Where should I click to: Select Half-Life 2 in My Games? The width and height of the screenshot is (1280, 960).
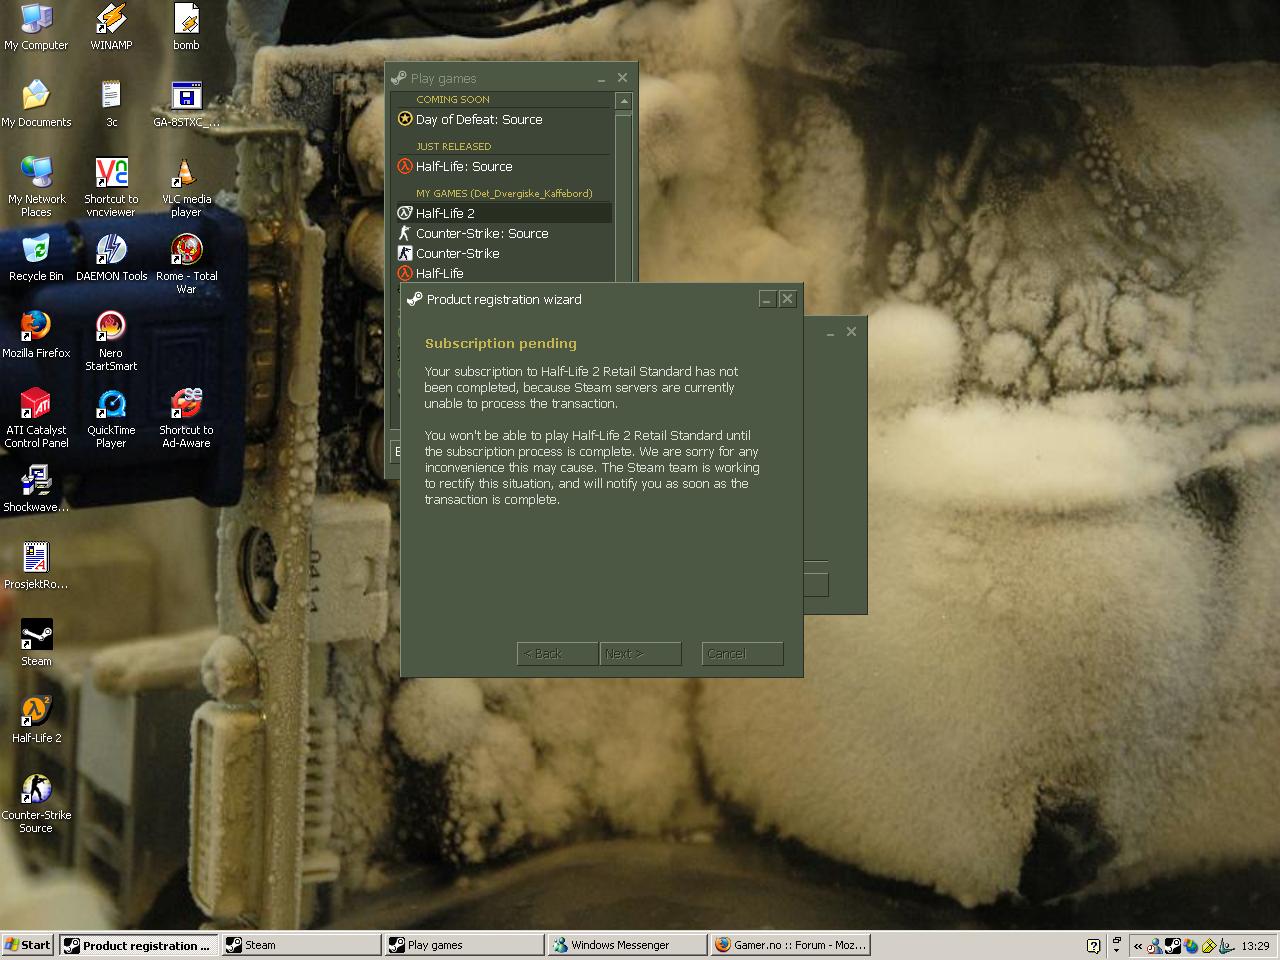click(503, 213)
